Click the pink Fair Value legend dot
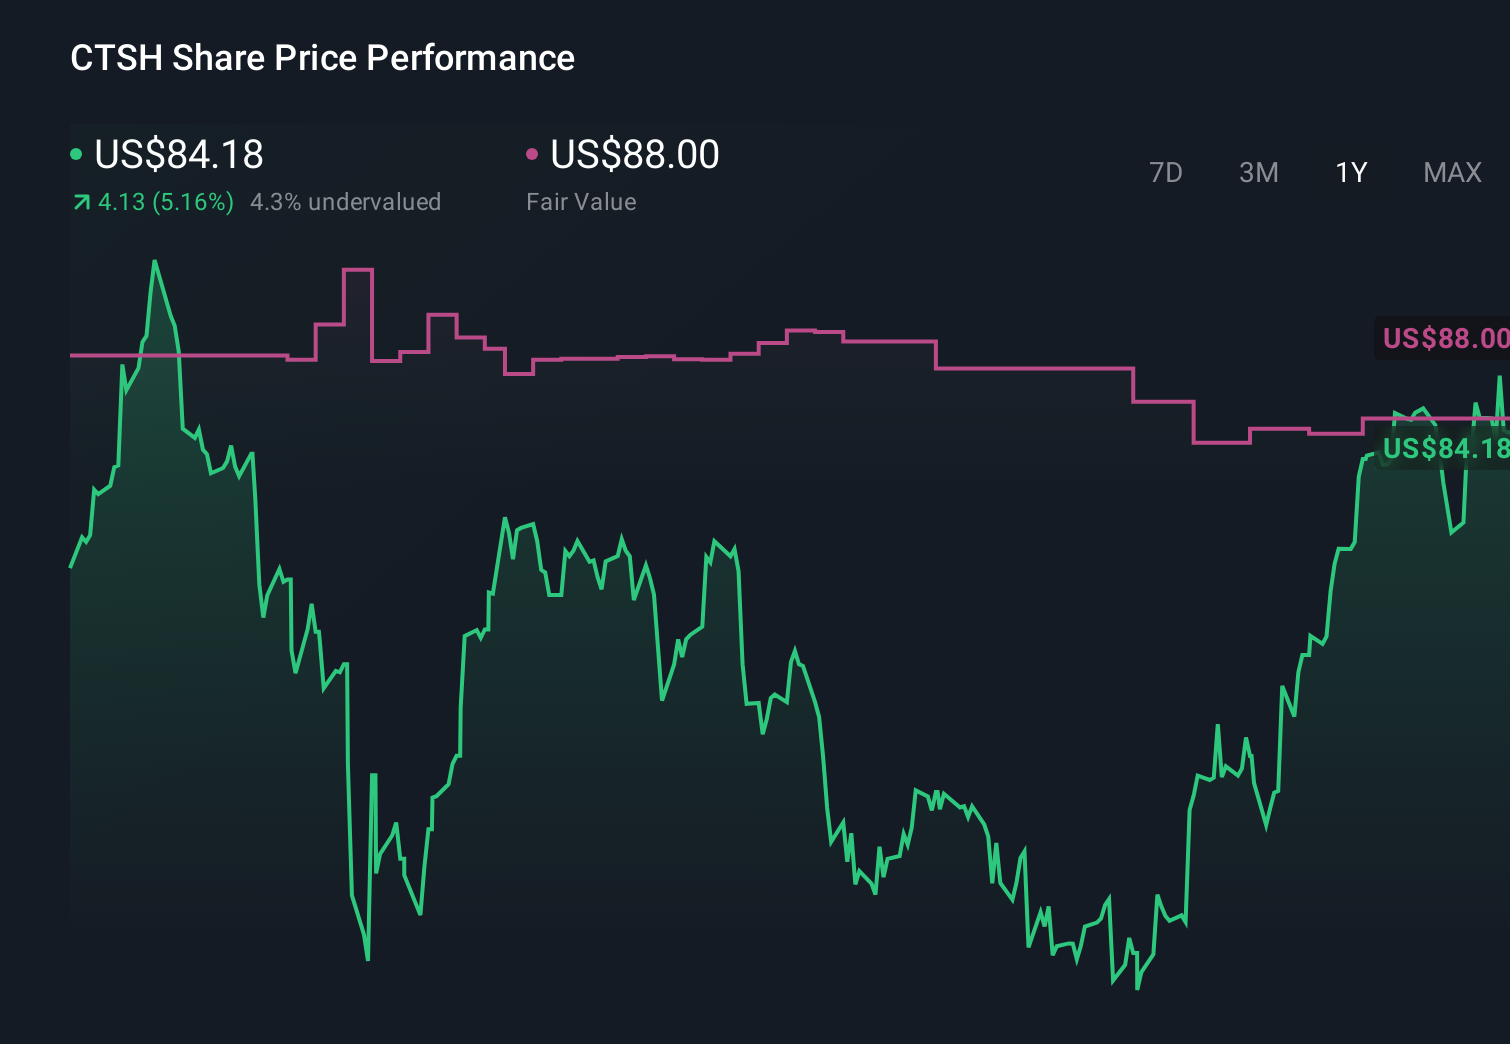Screen dimensions: 1510x1044 pos(532,154)
